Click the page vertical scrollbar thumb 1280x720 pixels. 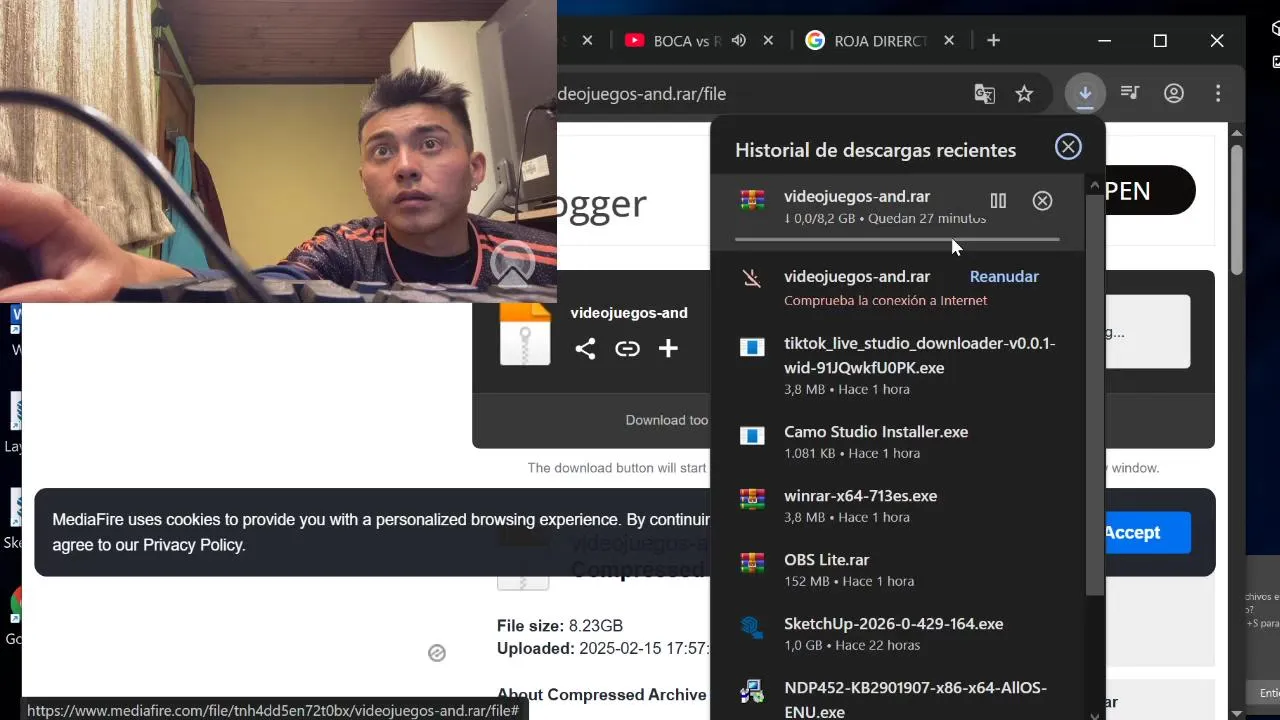coord(1237,210)
